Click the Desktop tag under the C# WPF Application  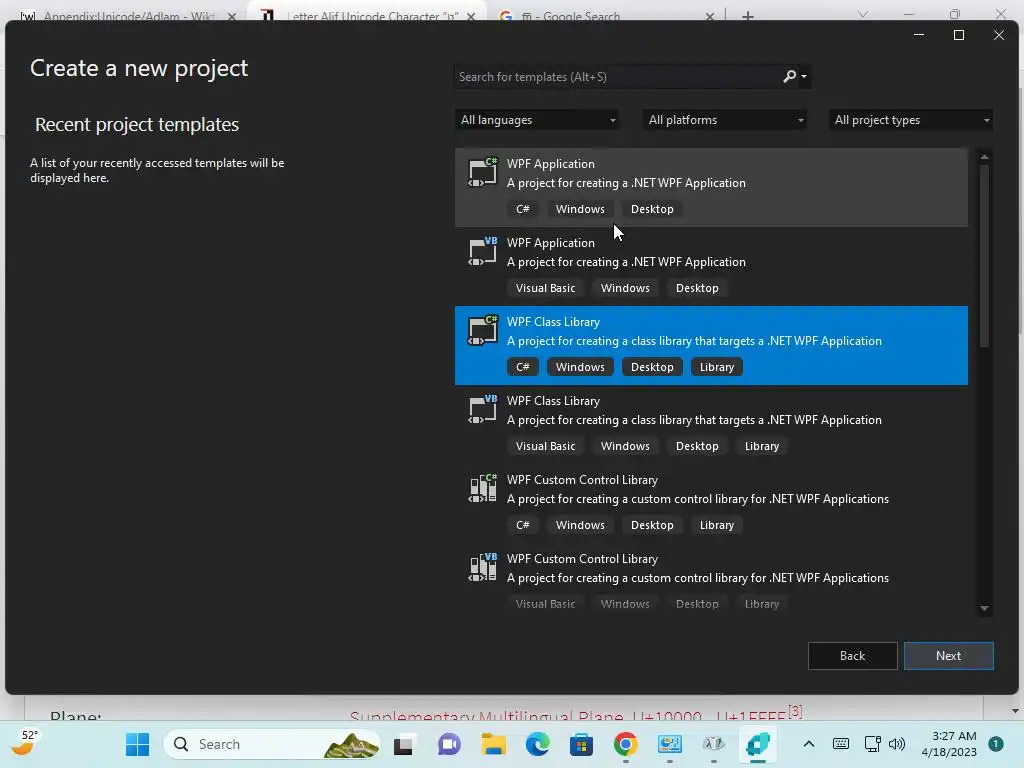[652, 209]
